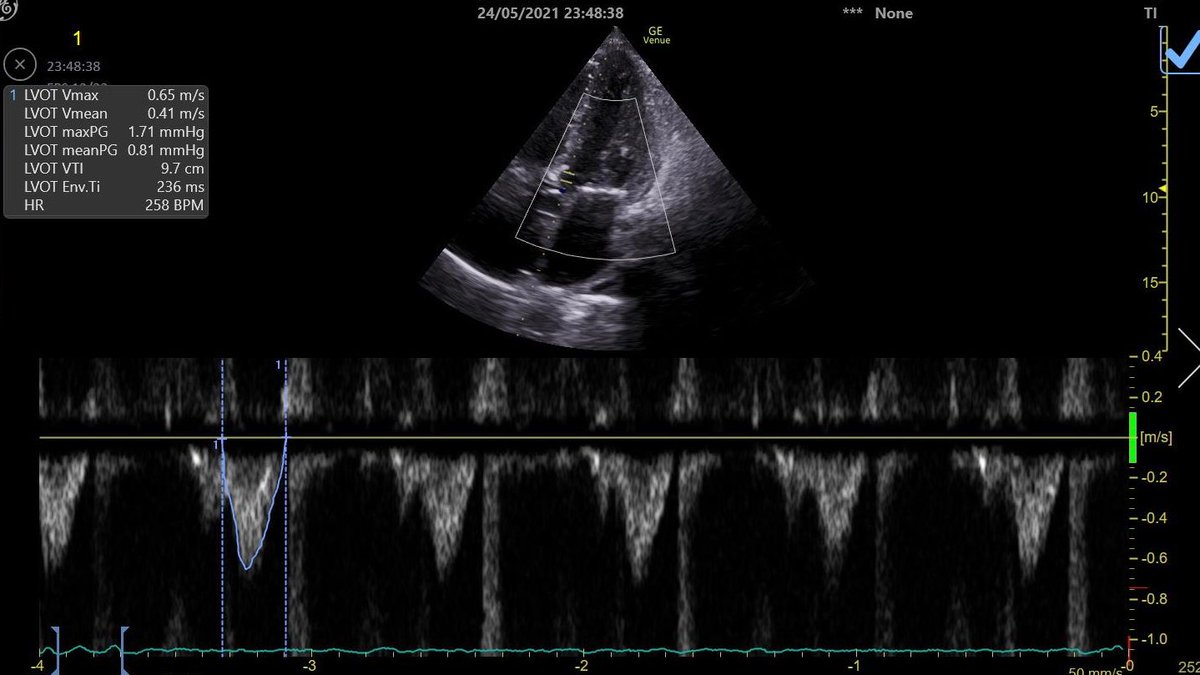Click the 24/05/2021 23:48:38 timestamp header
This screenshot has height=675, width=1200.
click(550, 13)
